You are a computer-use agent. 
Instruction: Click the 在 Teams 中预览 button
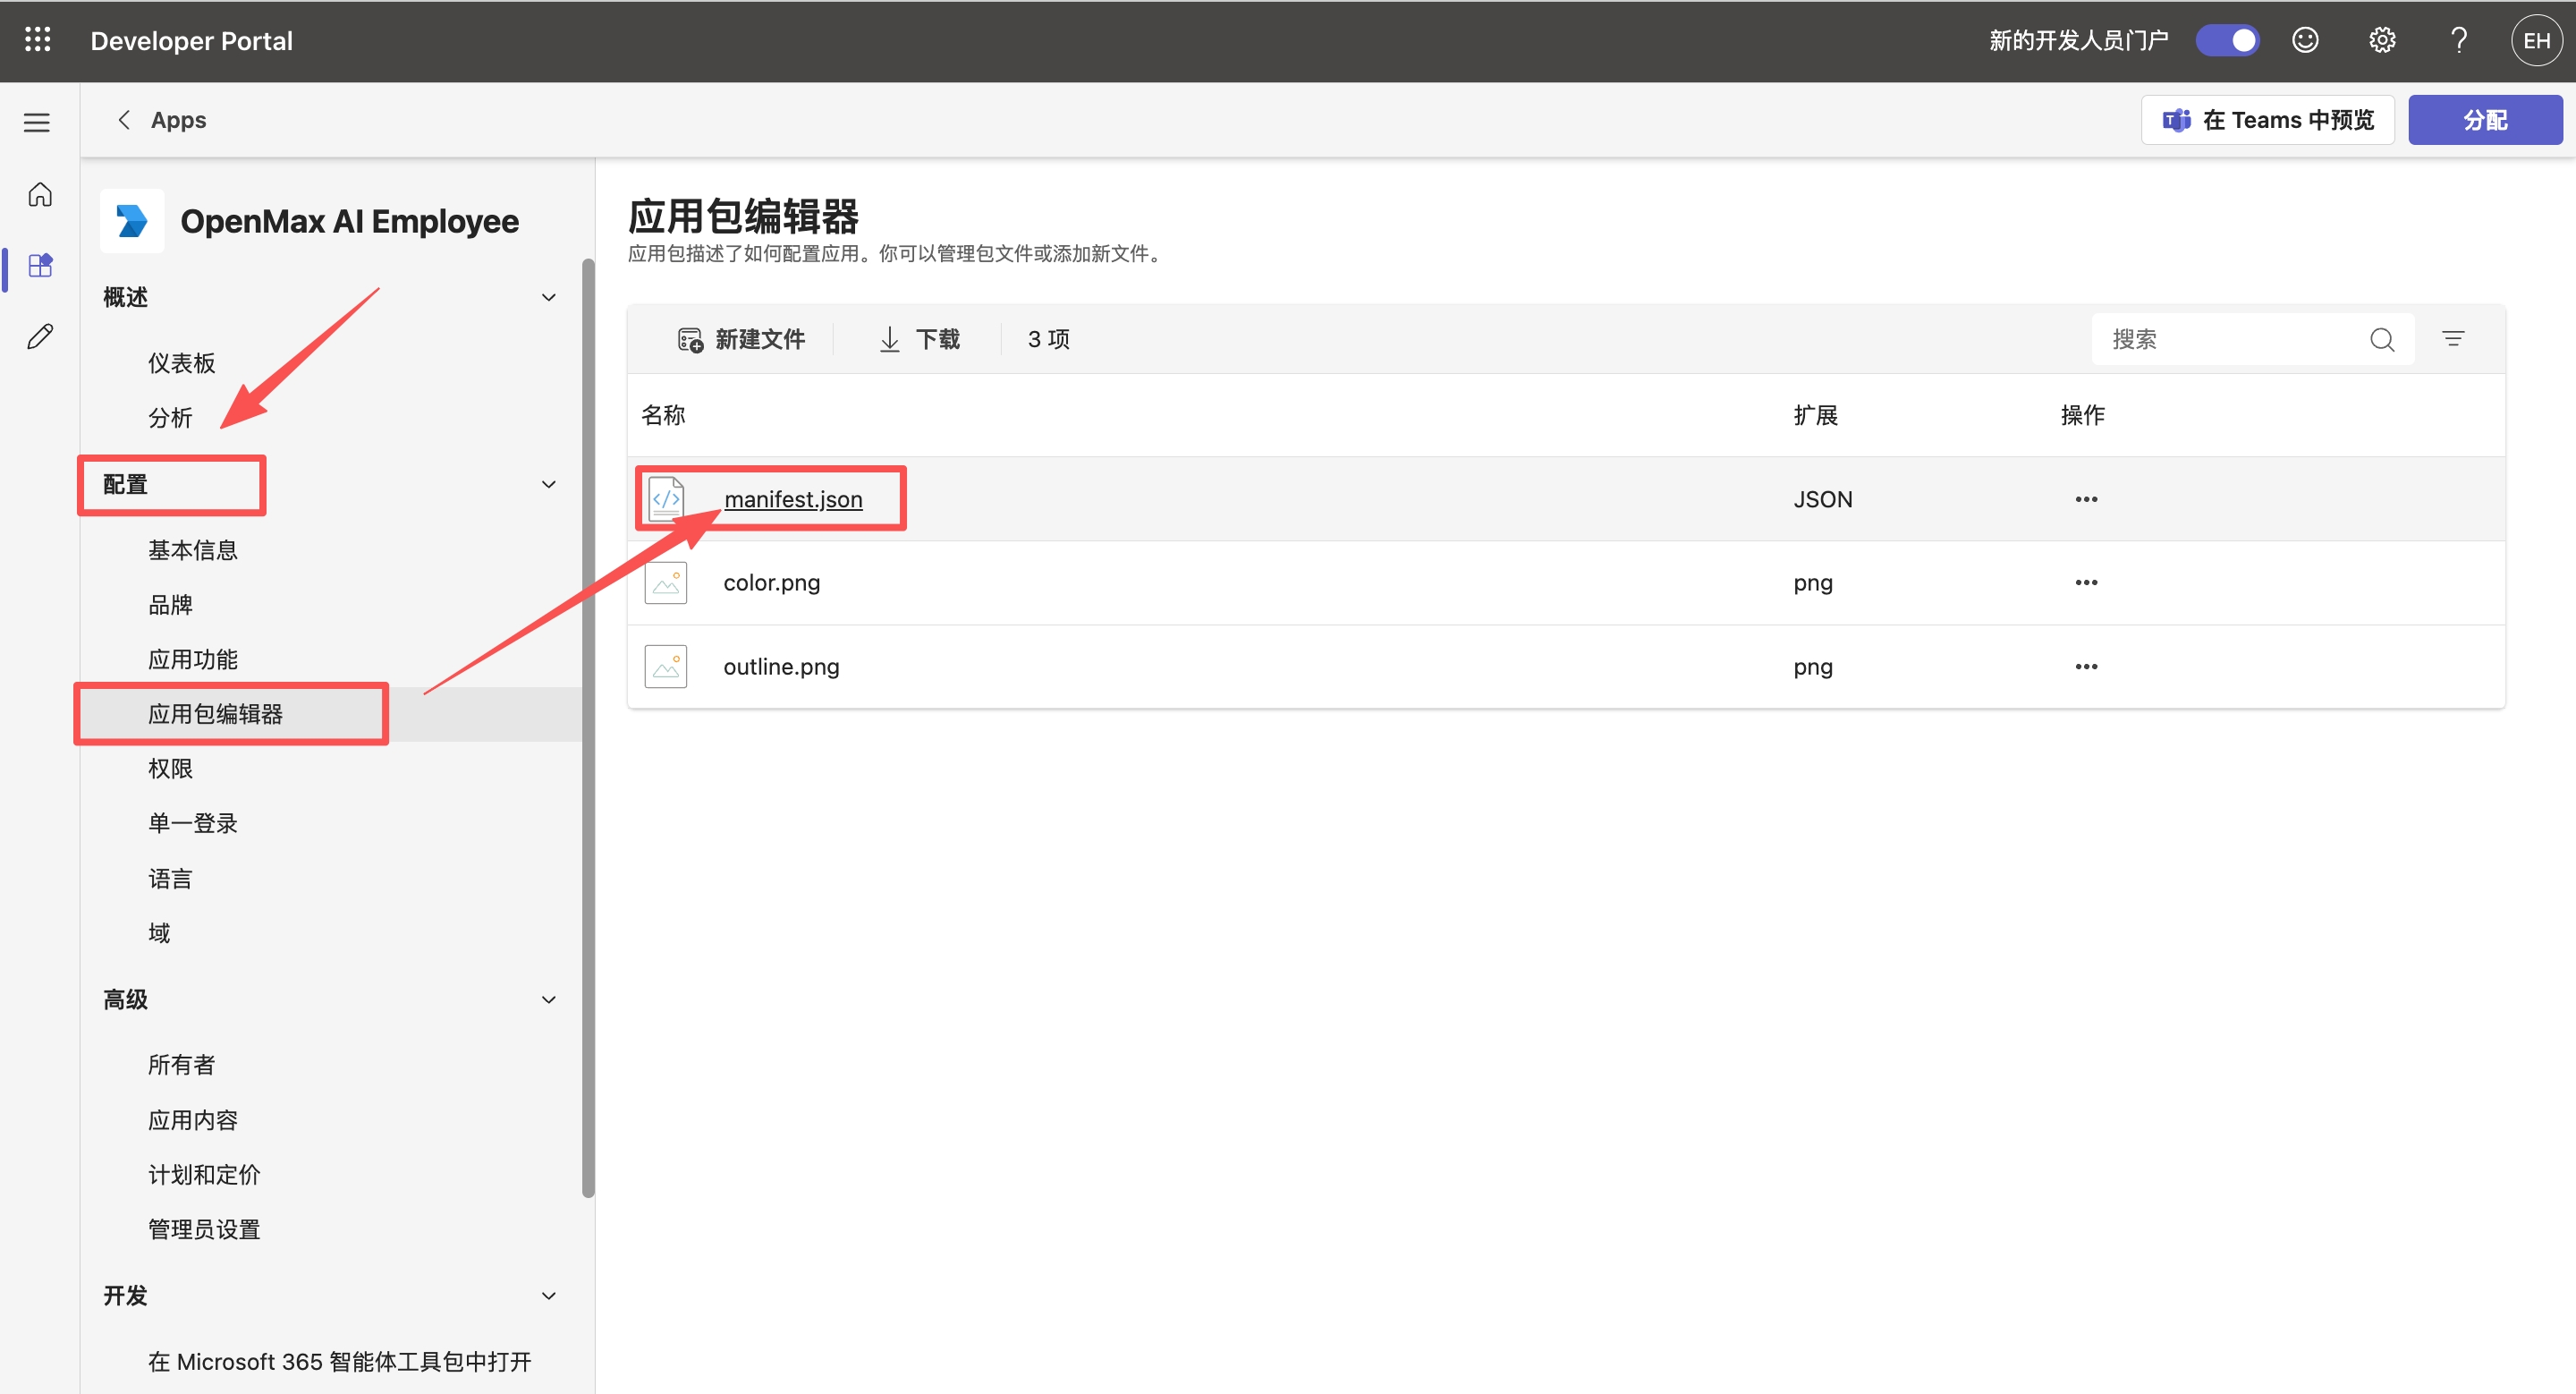coord(2267,120)
